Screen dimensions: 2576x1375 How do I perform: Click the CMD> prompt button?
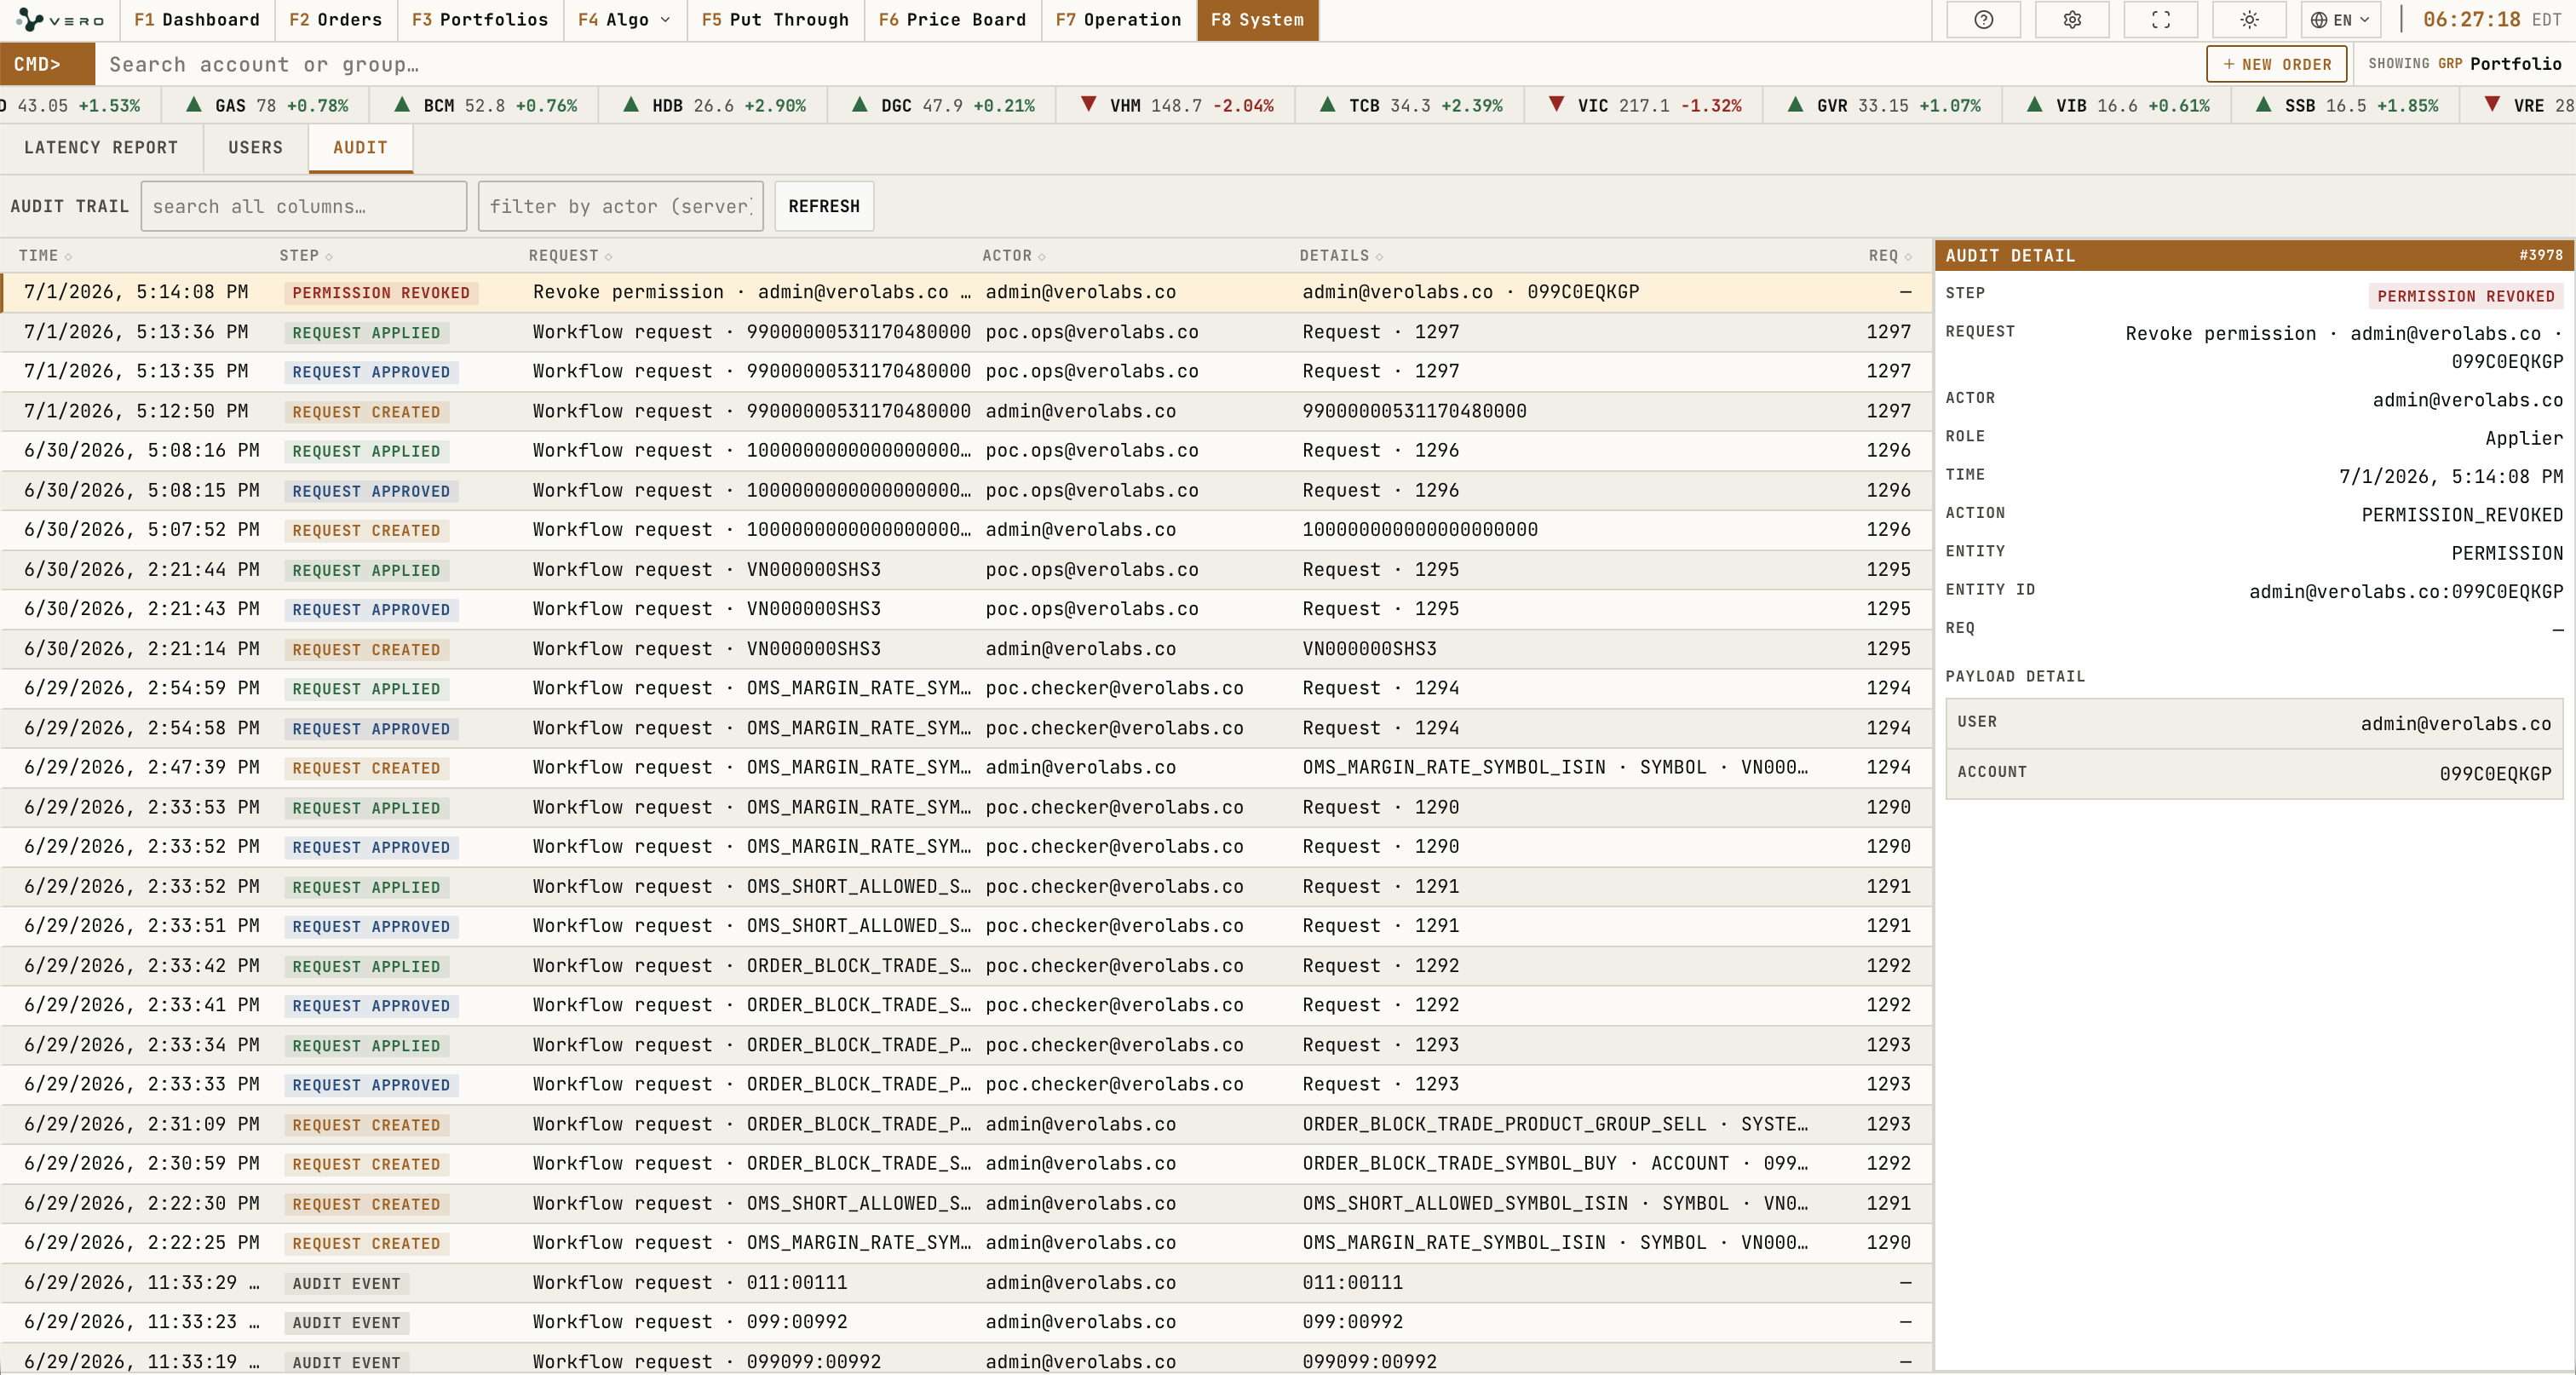tap(47, 64)
